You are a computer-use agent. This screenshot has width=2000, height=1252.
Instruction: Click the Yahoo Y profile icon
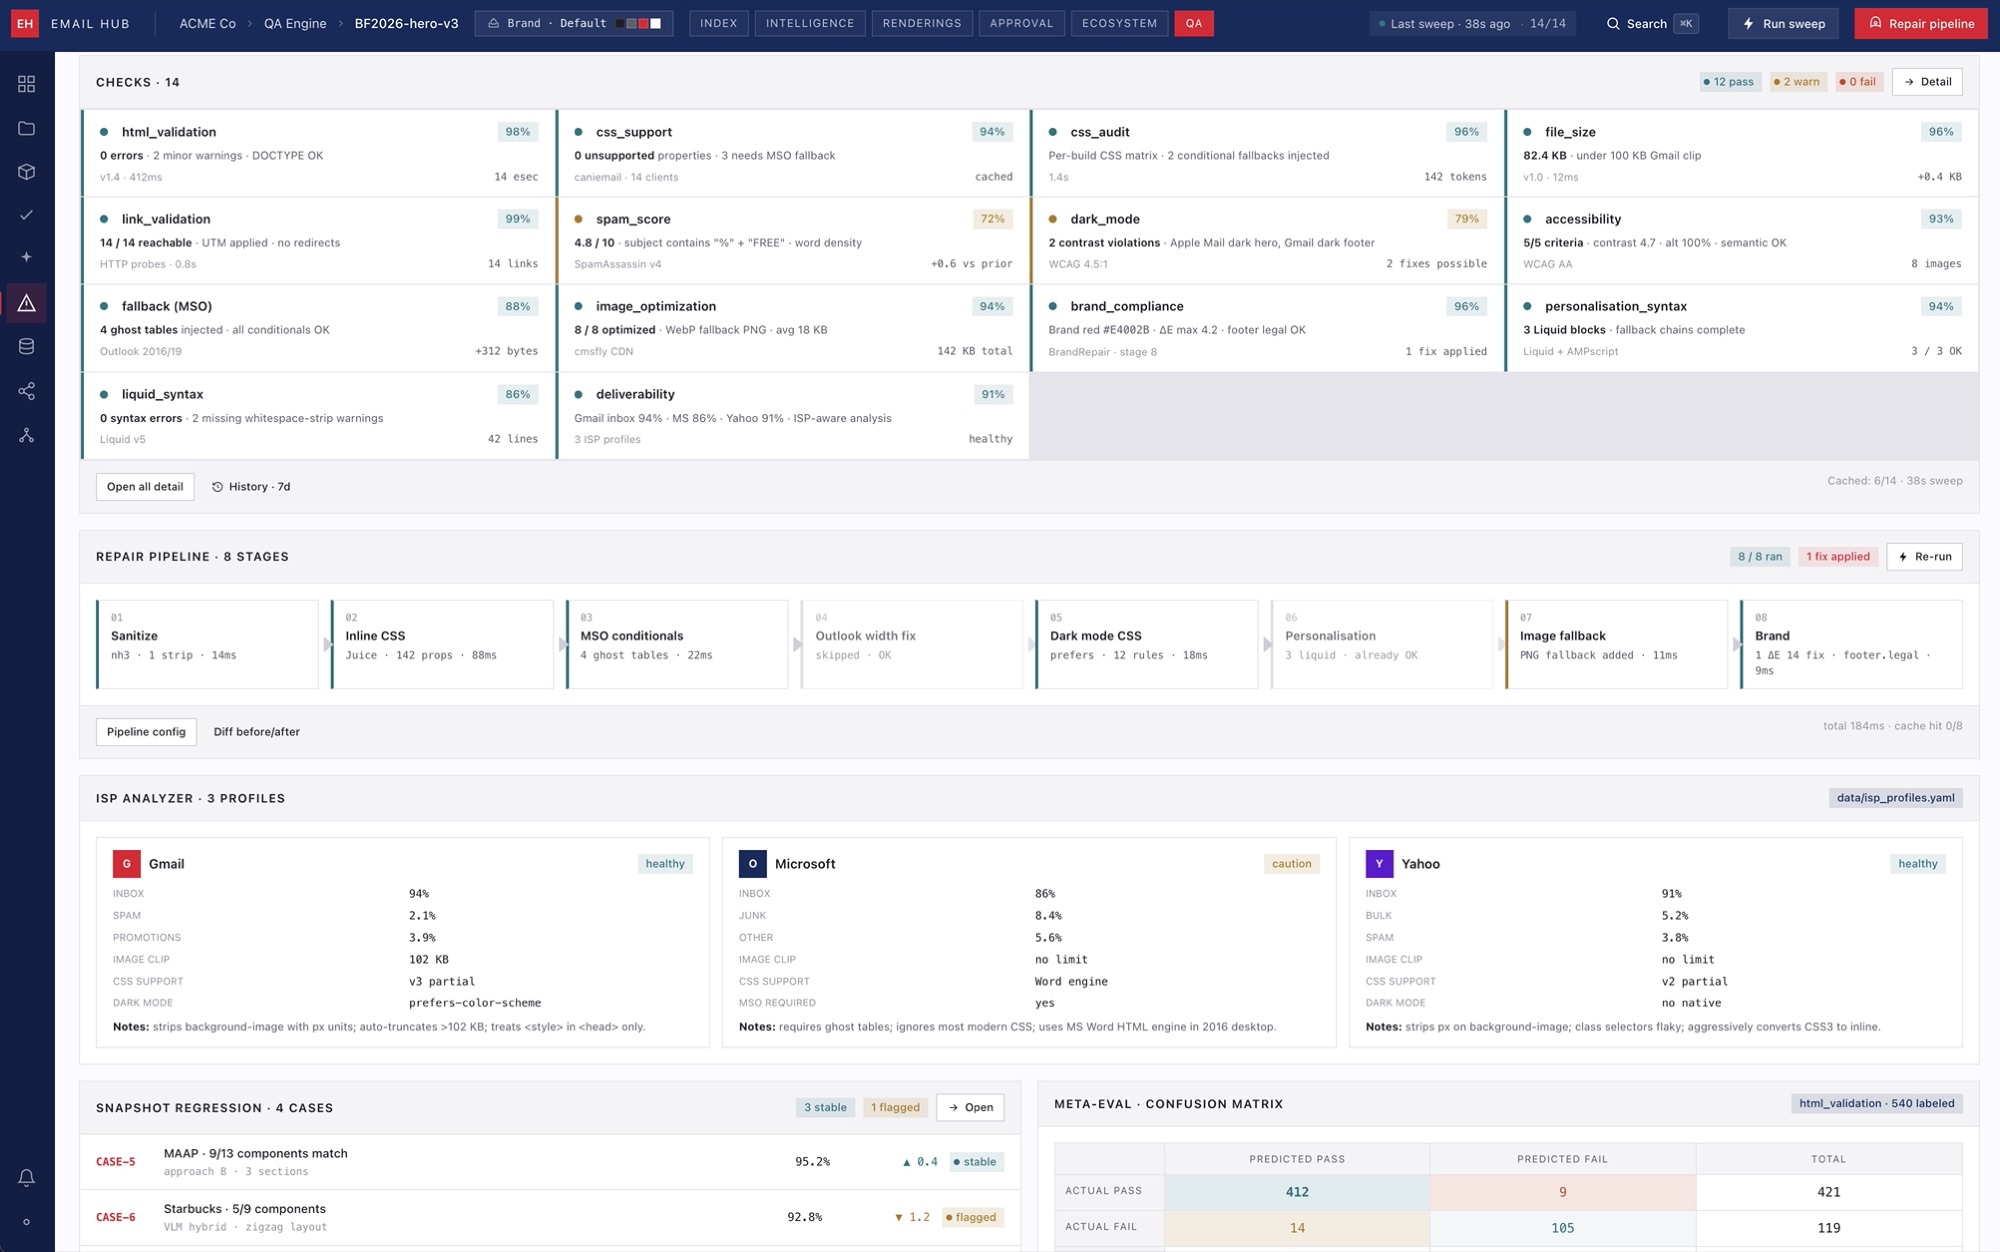[x=1379, y=863]
